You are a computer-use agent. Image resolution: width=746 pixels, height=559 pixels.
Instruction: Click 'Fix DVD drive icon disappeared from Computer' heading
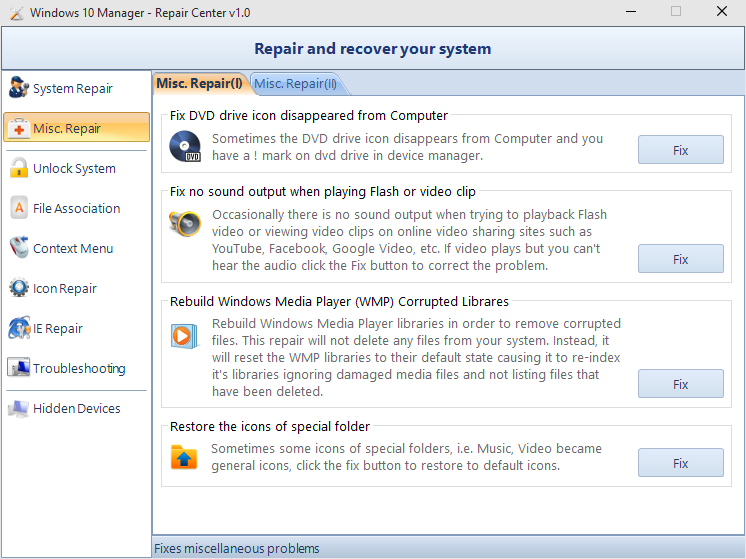pyautogui.click(x=309, y=116)
